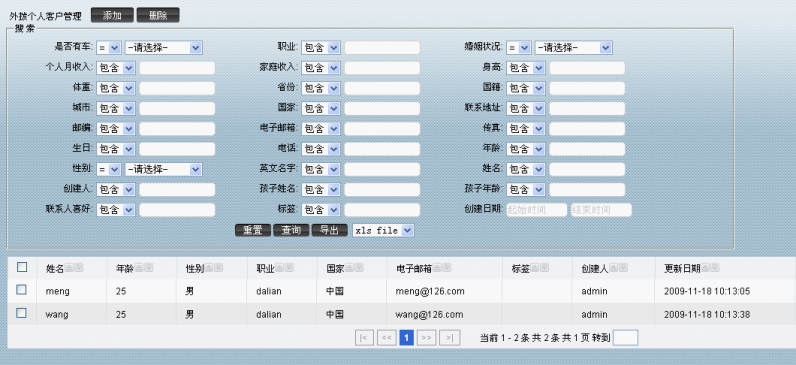Click the 重置 reset button
Screen dimensions: 796x365
pos(253,230)
